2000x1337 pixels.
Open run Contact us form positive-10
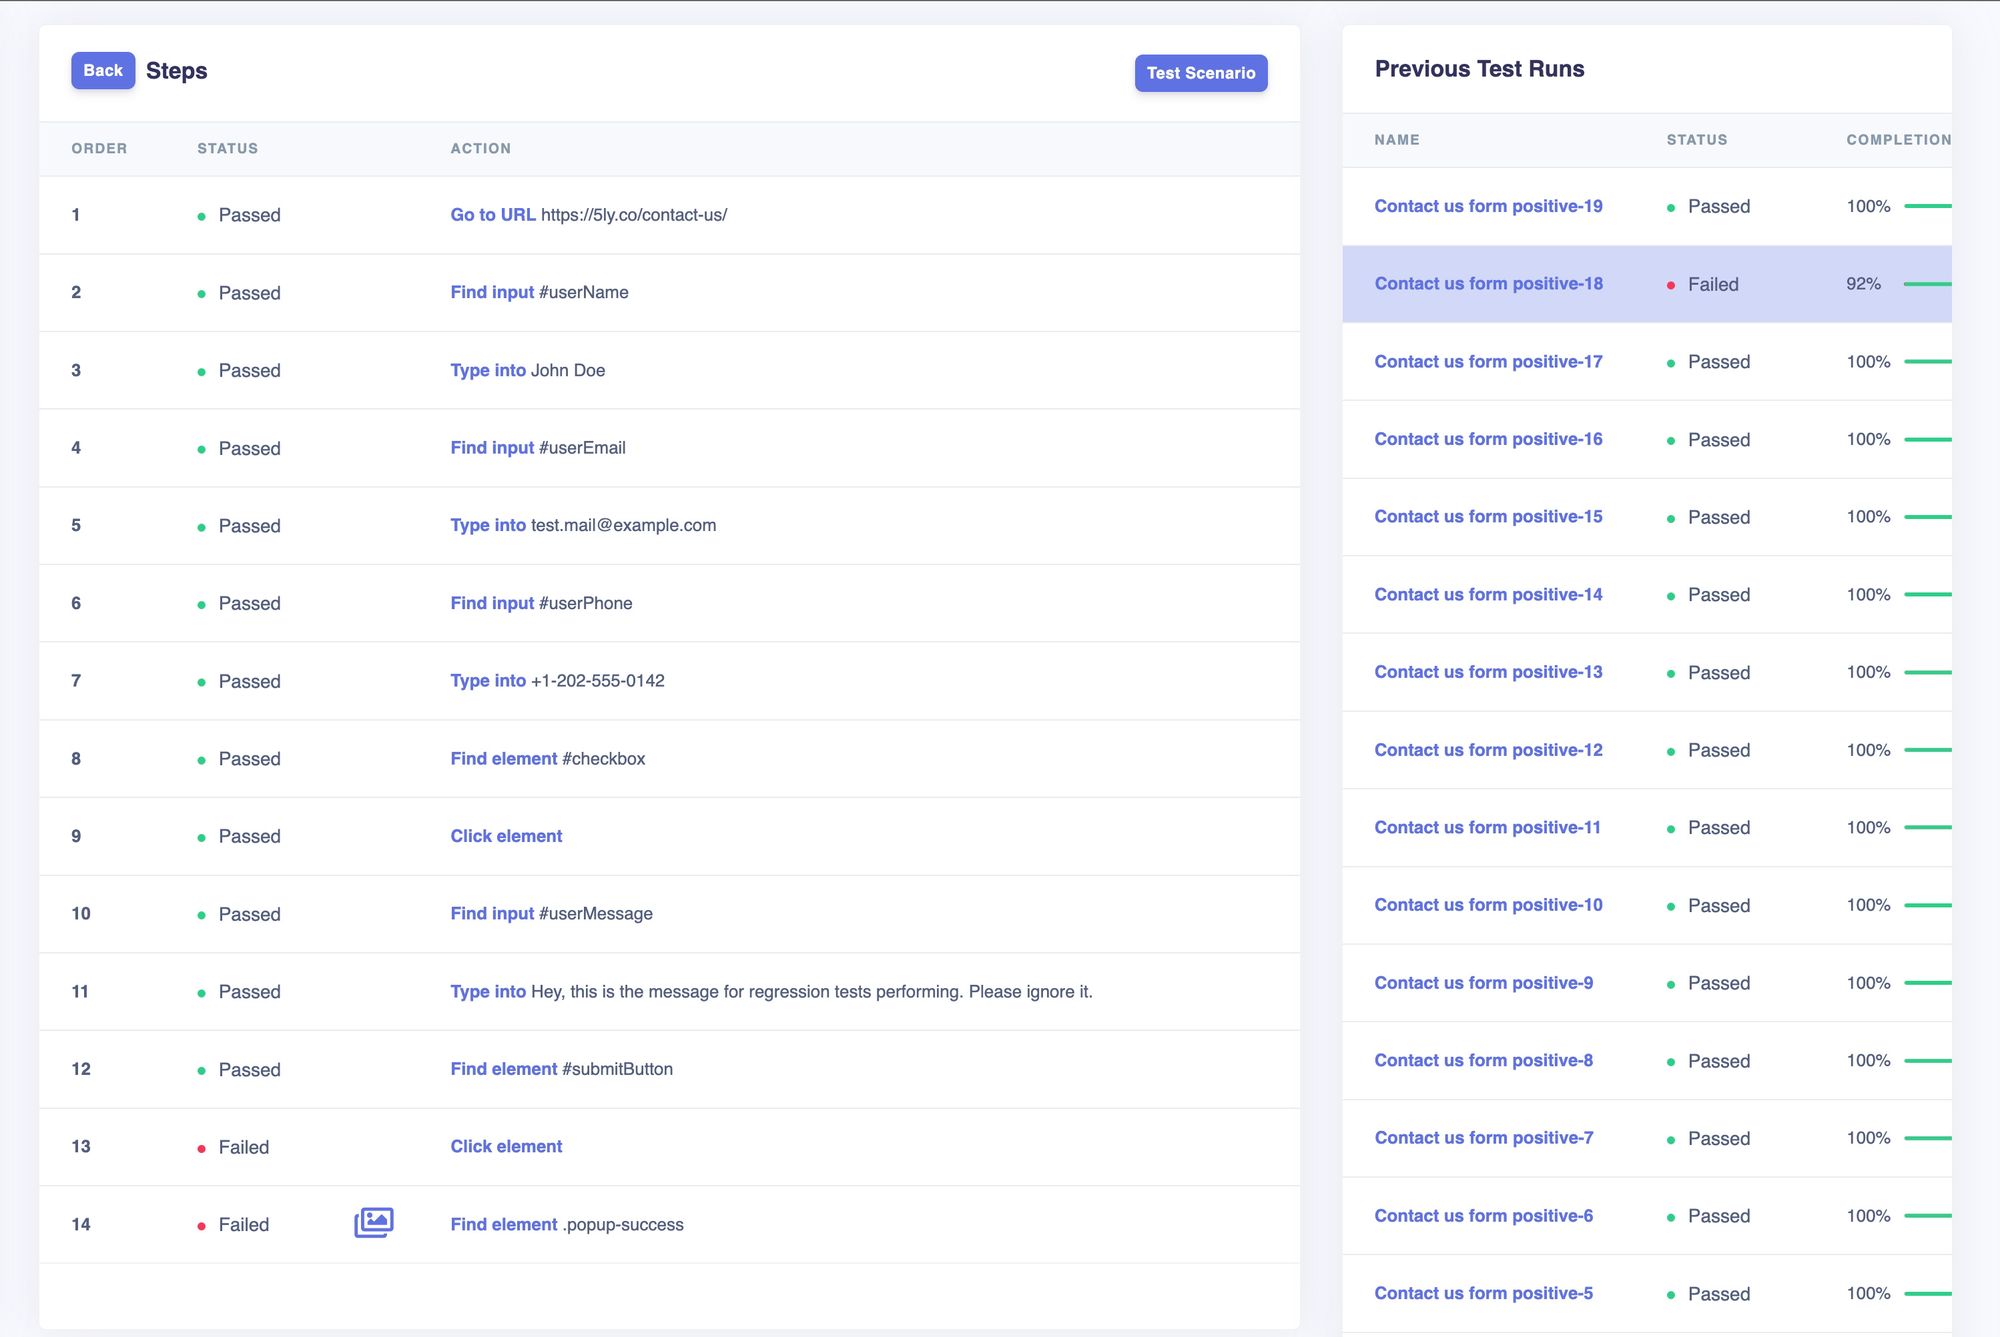pos(1488,905)
